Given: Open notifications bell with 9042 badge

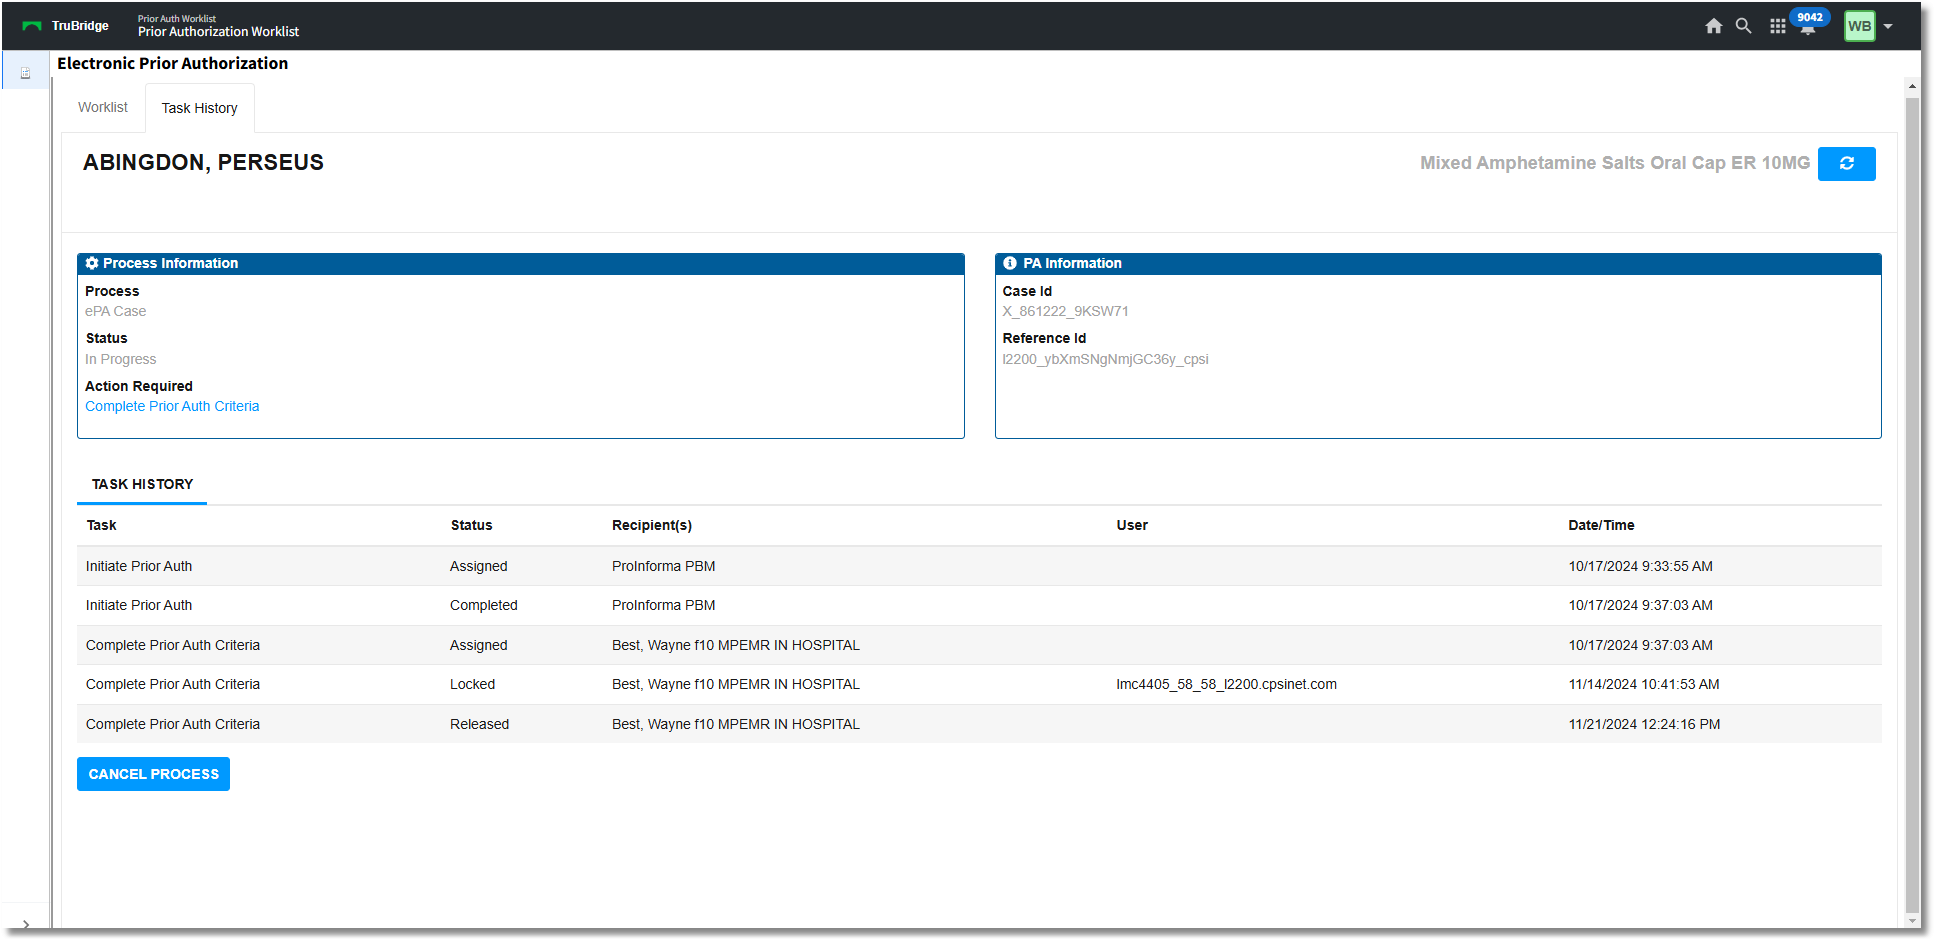Looking at the screenshot, I should (1808, 23).
